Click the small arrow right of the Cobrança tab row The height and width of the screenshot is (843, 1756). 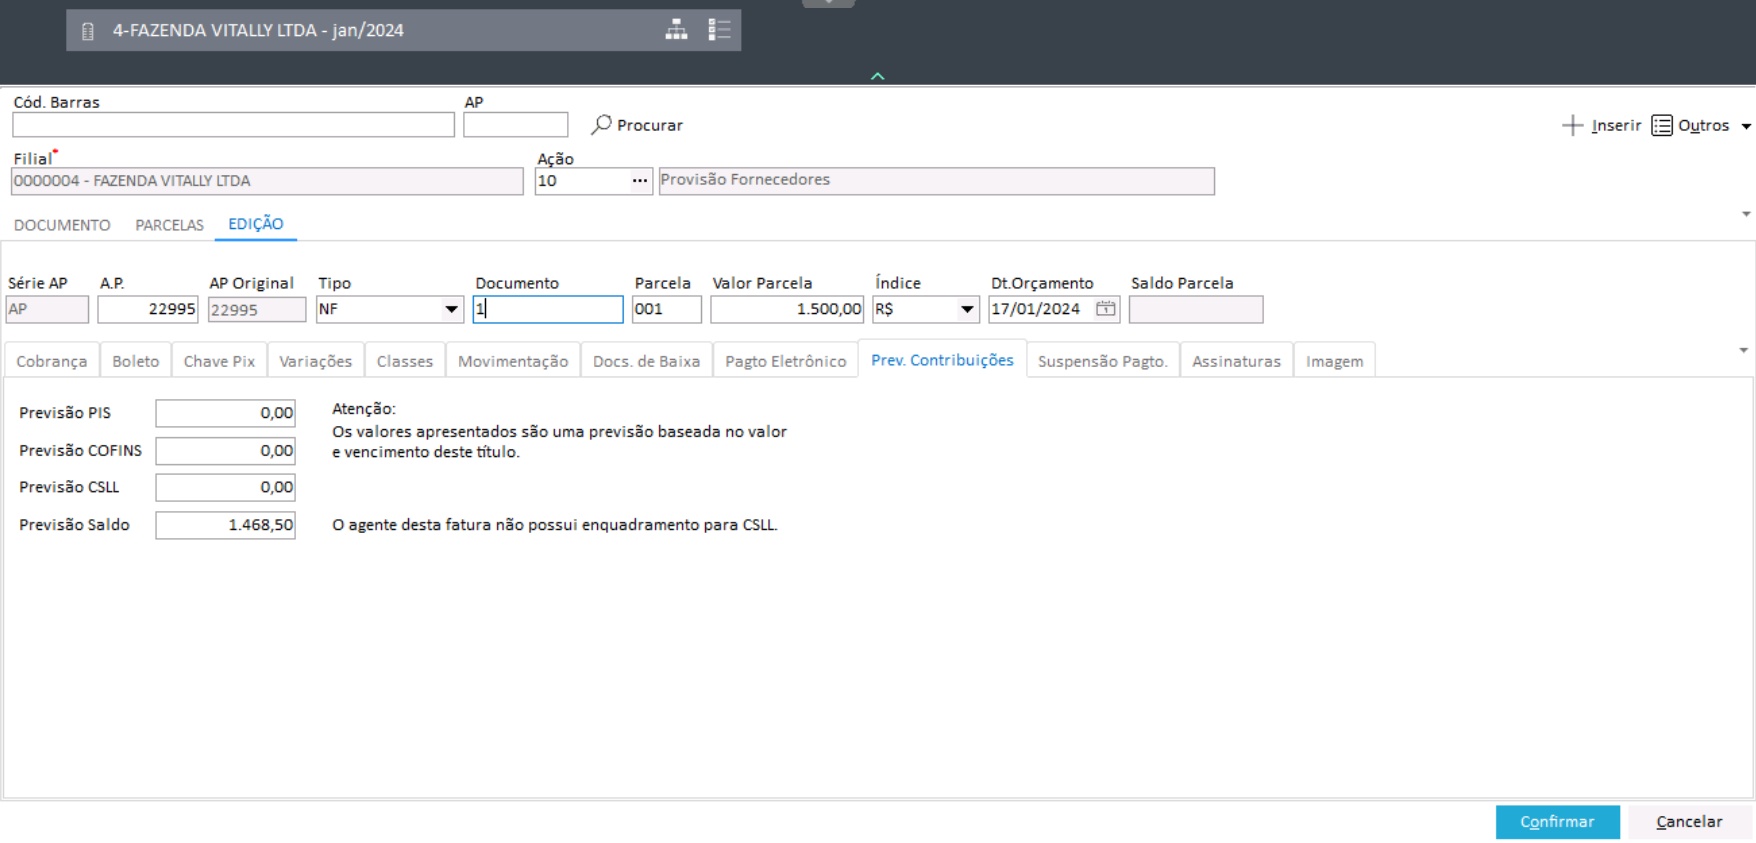pos(1744,350)
